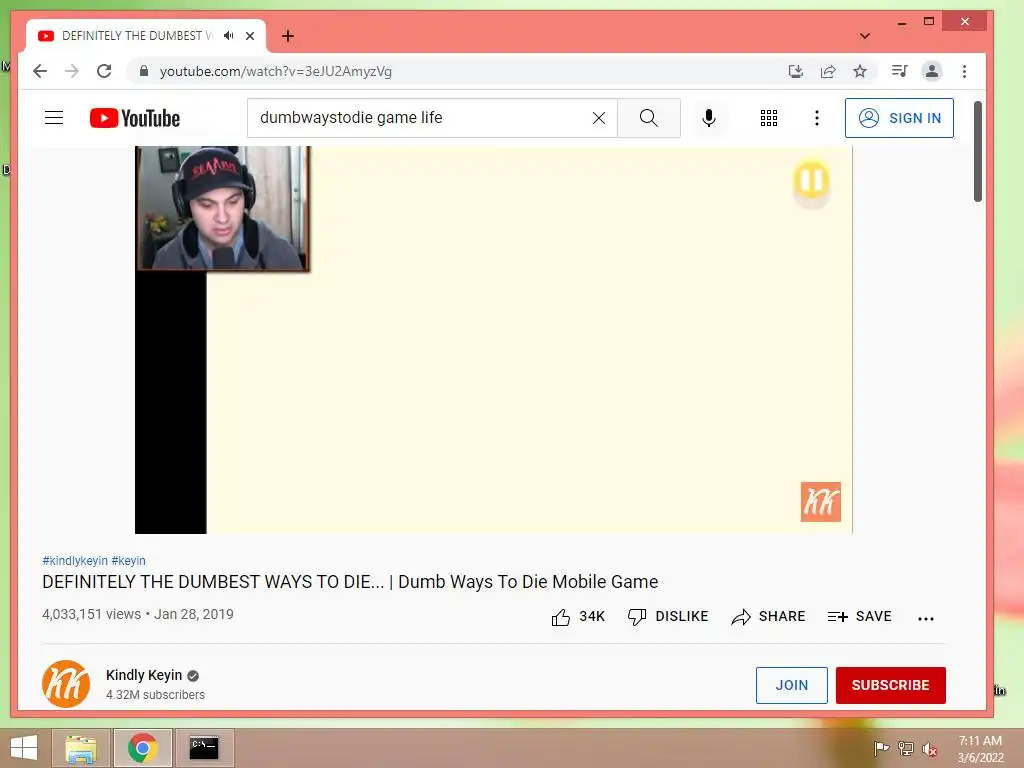Share this page from the address bar
Screen dimensions: 1024x768
828,71
